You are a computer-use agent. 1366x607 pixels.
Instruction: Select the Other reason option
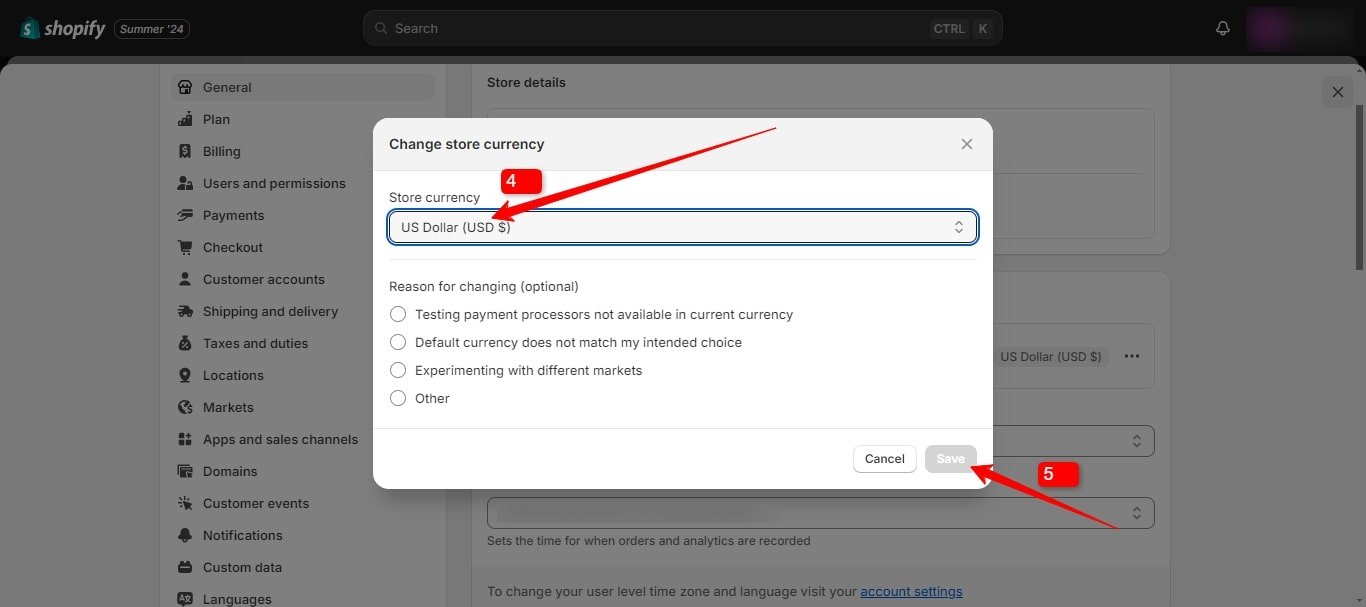click(397, 398)
